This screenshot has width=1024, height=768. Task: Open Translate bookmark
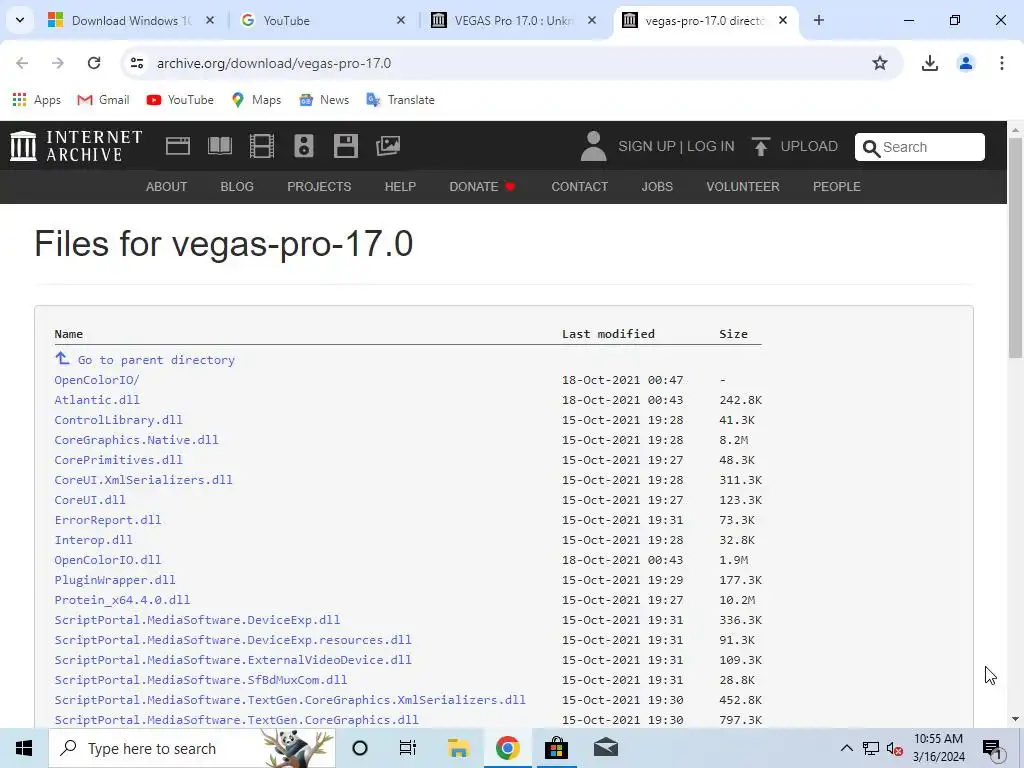pos(400,99)
